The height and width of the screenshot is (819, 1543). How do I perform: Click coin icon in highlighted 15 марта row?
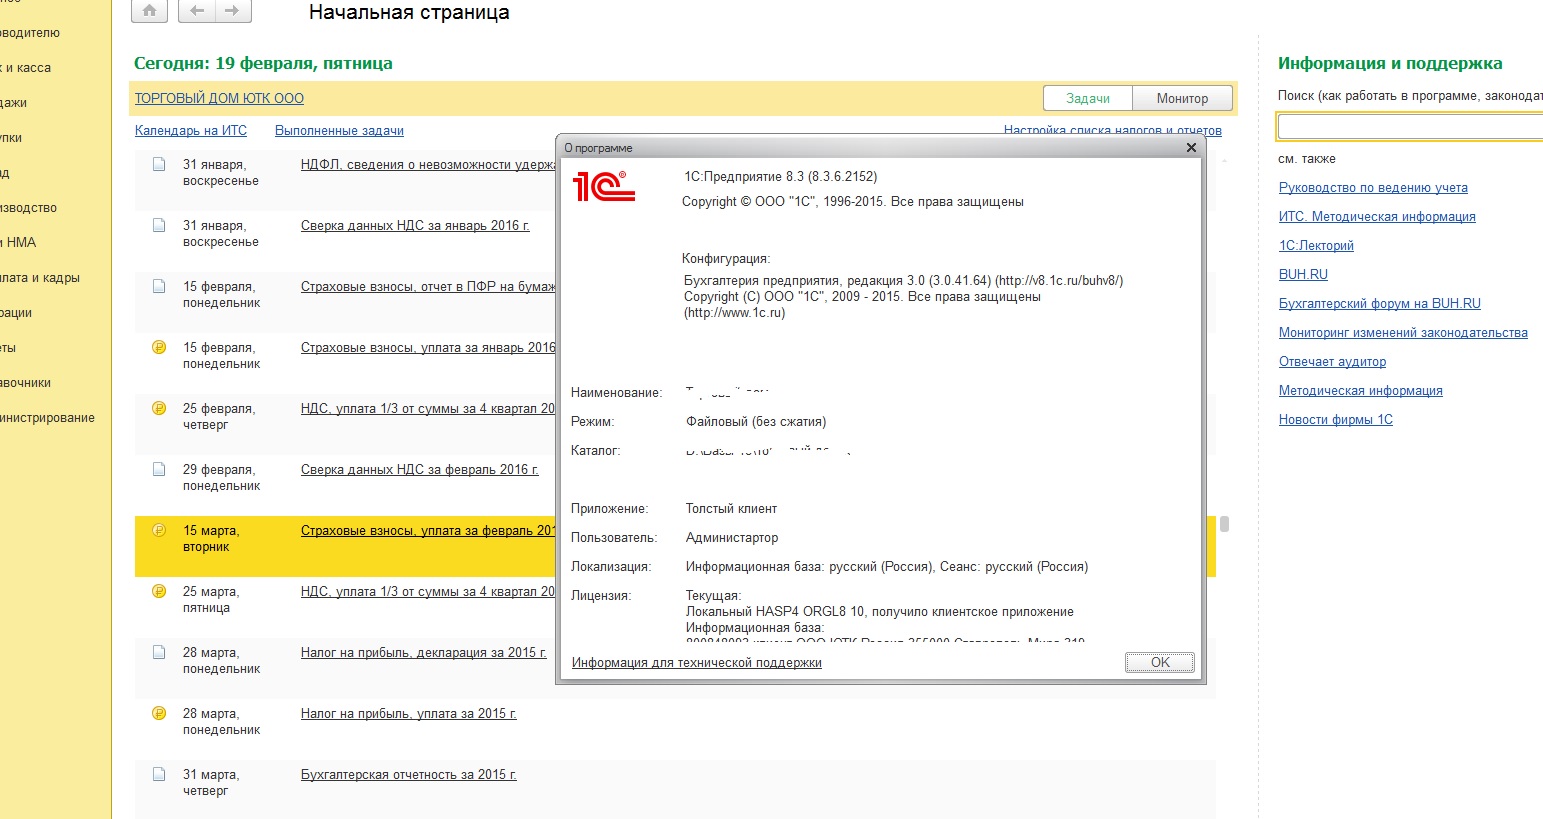159,530
